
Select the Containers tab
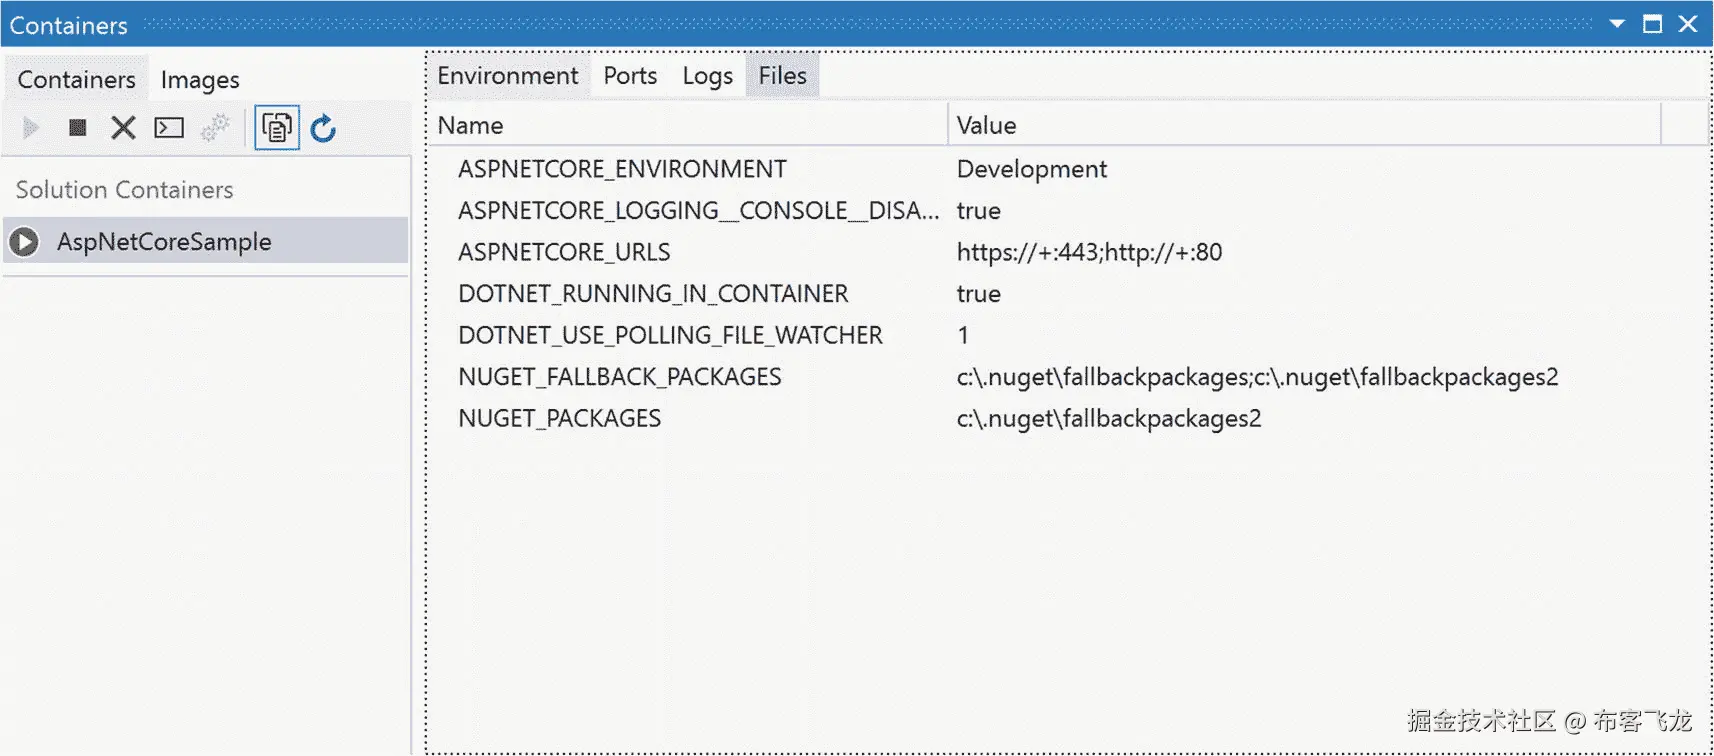(76, 79)
